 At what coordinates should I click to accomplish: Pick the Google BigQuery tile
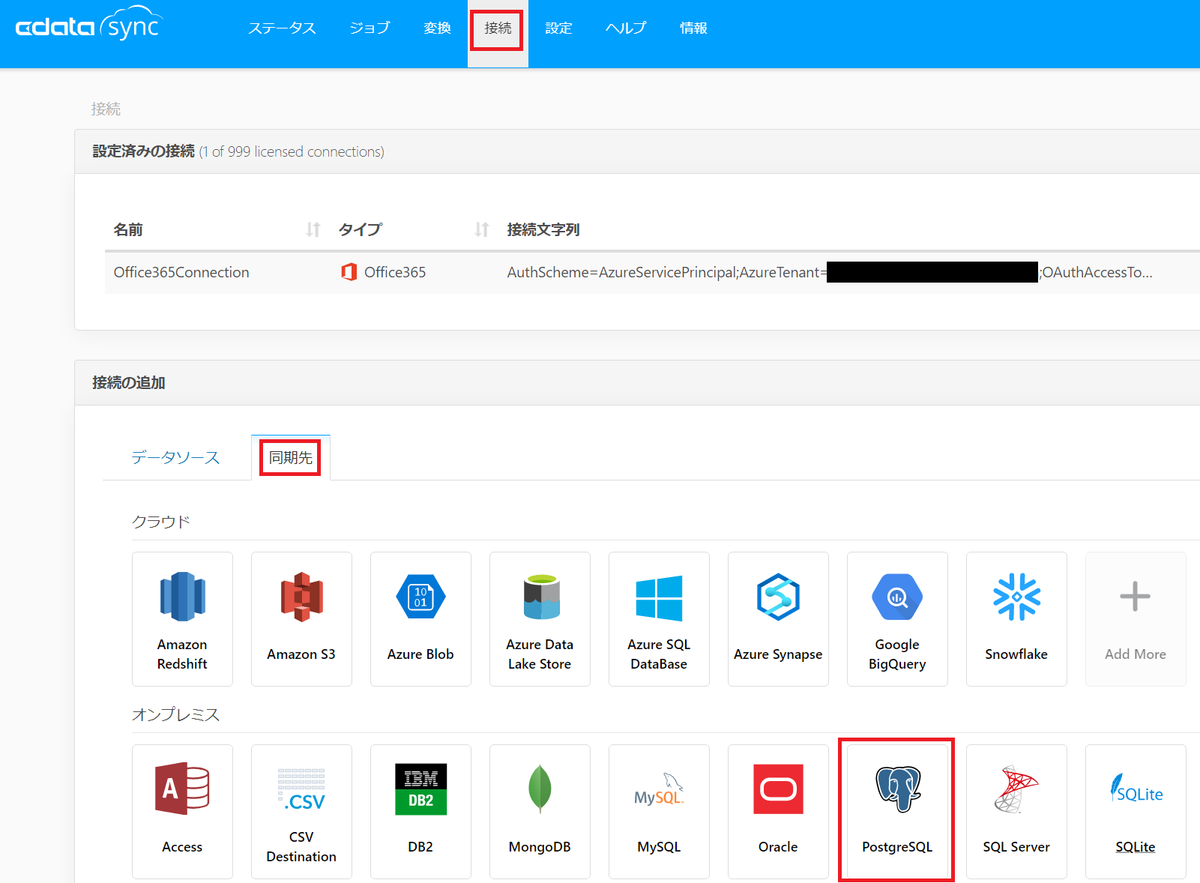(x=897, y=619)
